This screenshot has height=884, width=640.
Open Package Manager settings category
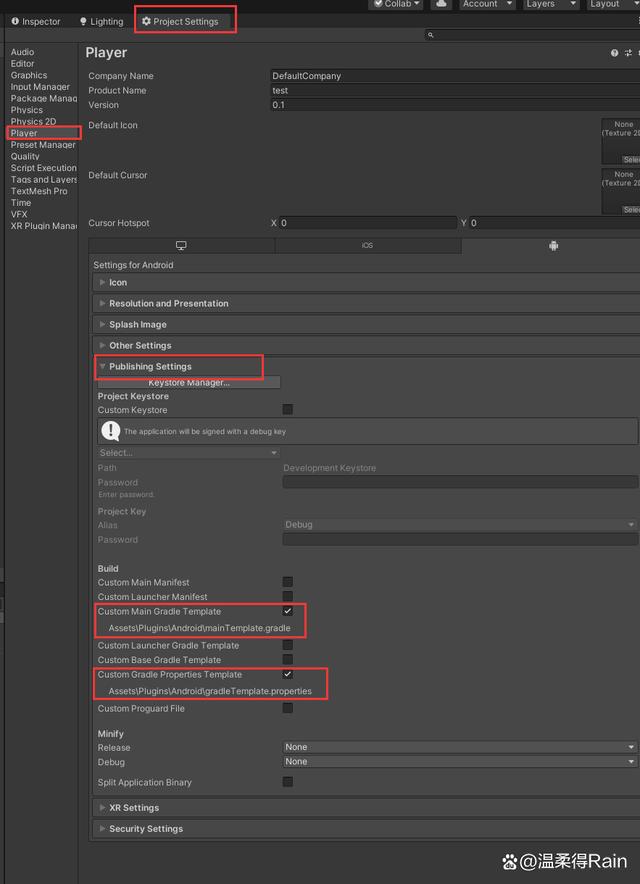coord(43,98)
